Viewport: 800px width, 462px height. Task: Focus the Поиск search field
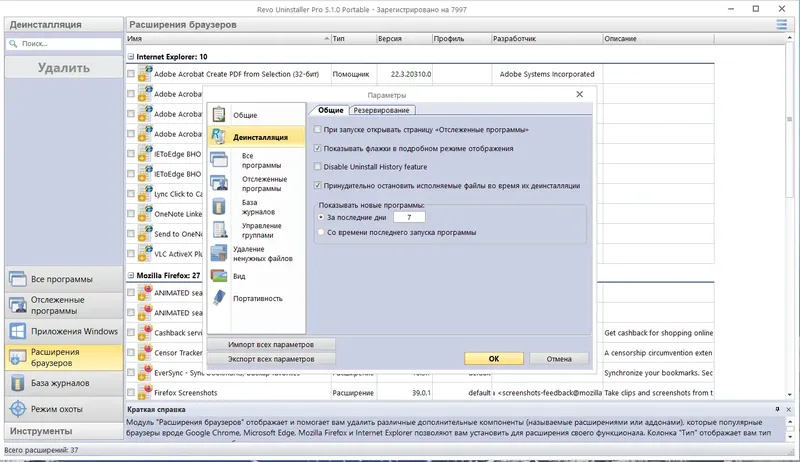(x=64, y=44)
